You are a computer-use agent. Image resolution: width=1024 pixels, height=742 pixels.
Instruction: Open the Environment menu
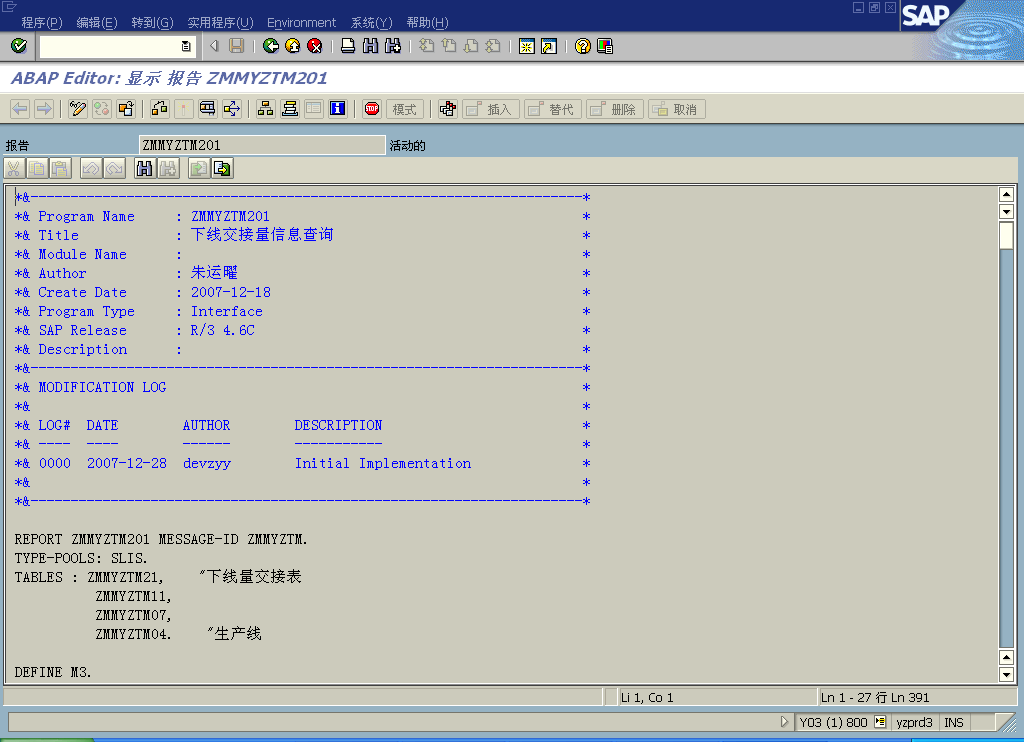[x=301, y=23]
